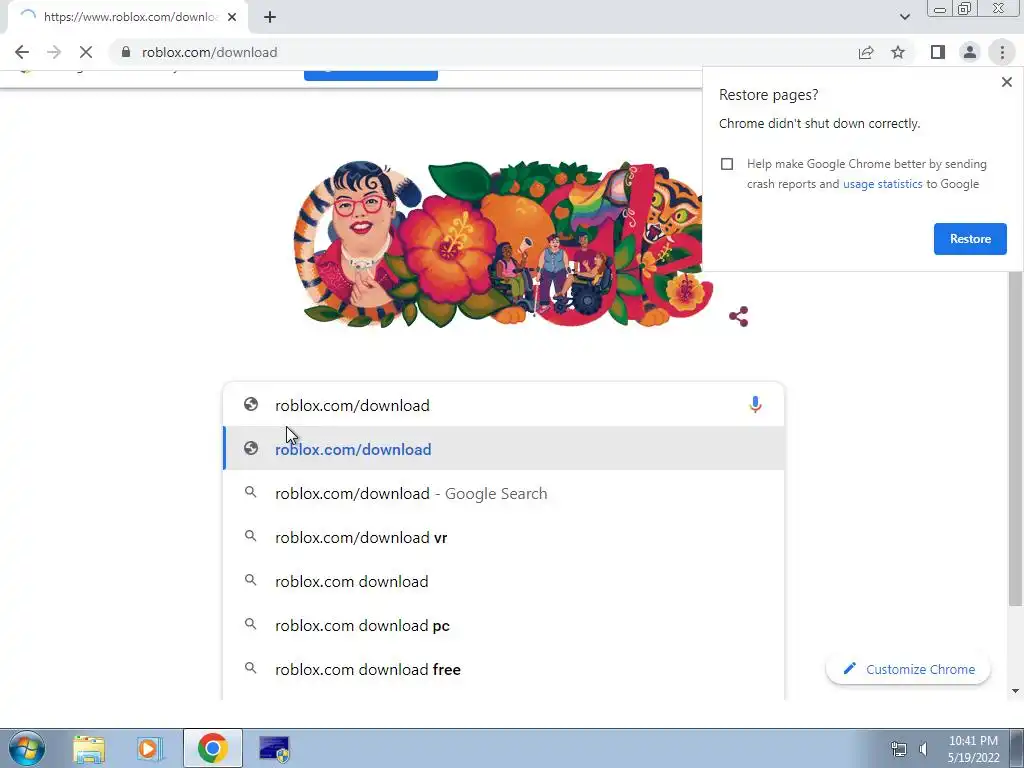
Task: Focus the Google search box
Action: click(503, 405)
